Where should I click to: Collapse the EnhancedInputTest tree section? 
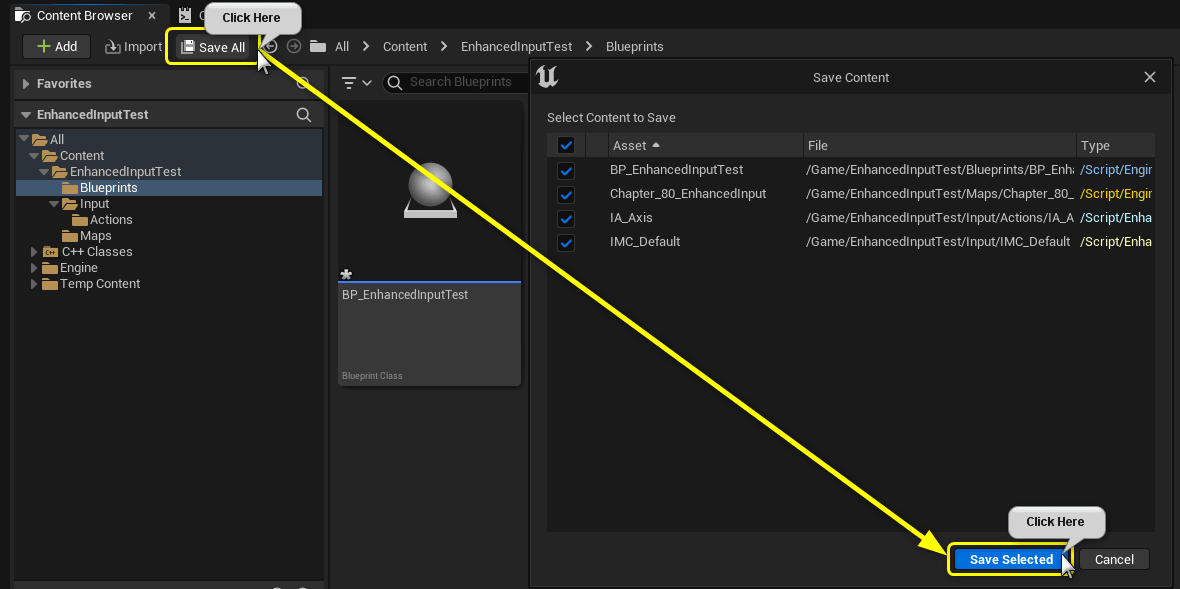(x=24, y=113)
